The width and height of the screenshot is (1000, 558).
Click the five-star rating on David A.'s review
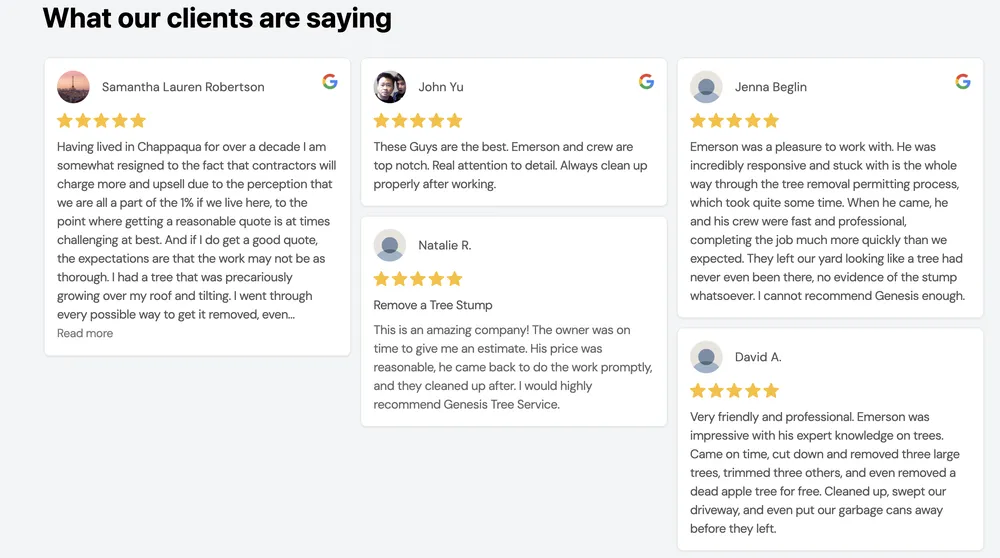pyautogui.click(x=734, y=391)
